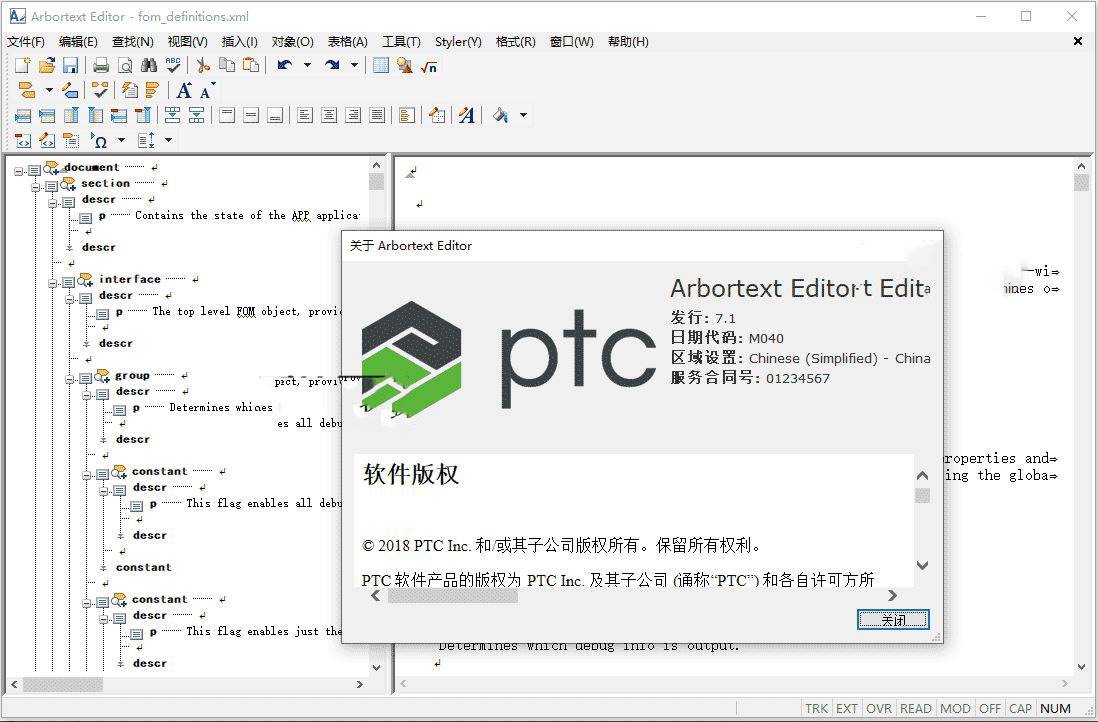
Task: Click the Redo arrow icon
Action: click(x=332, y=66)
